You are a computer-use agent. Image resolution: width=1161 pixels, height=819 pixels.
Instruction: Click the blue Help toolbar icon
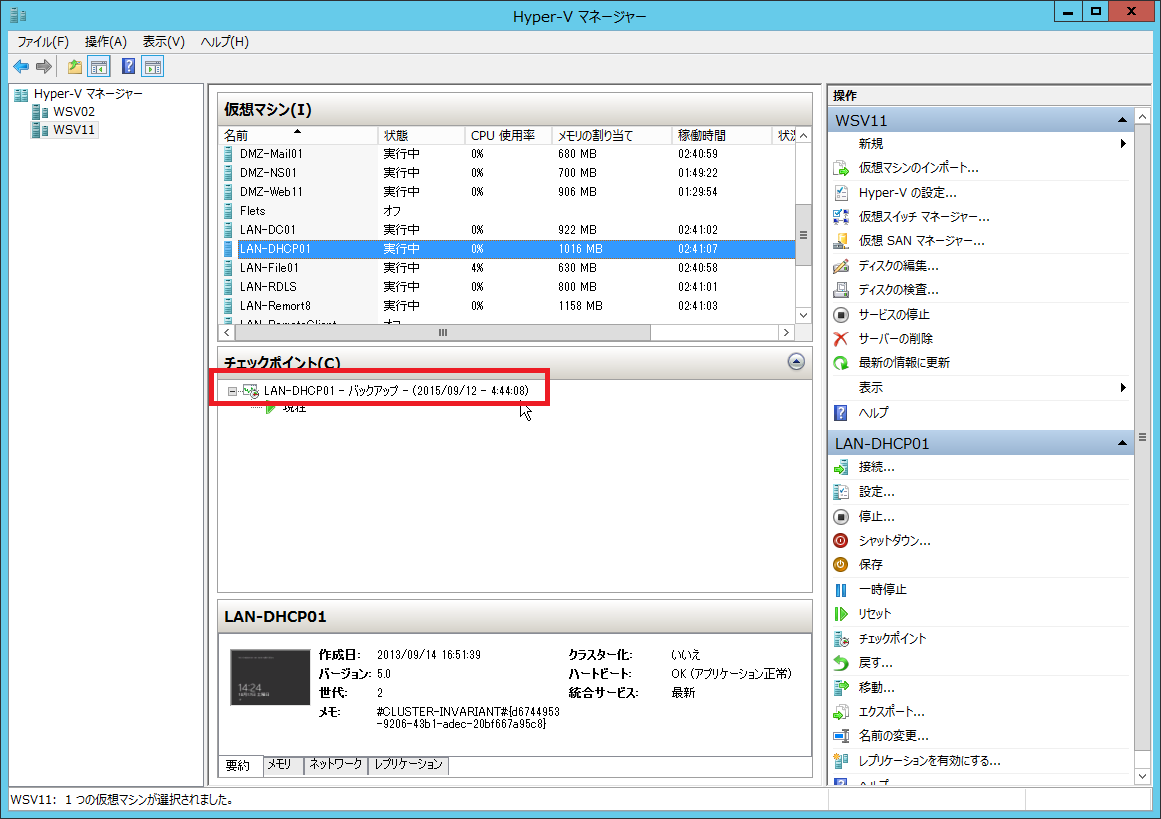[x=128, y=67]
